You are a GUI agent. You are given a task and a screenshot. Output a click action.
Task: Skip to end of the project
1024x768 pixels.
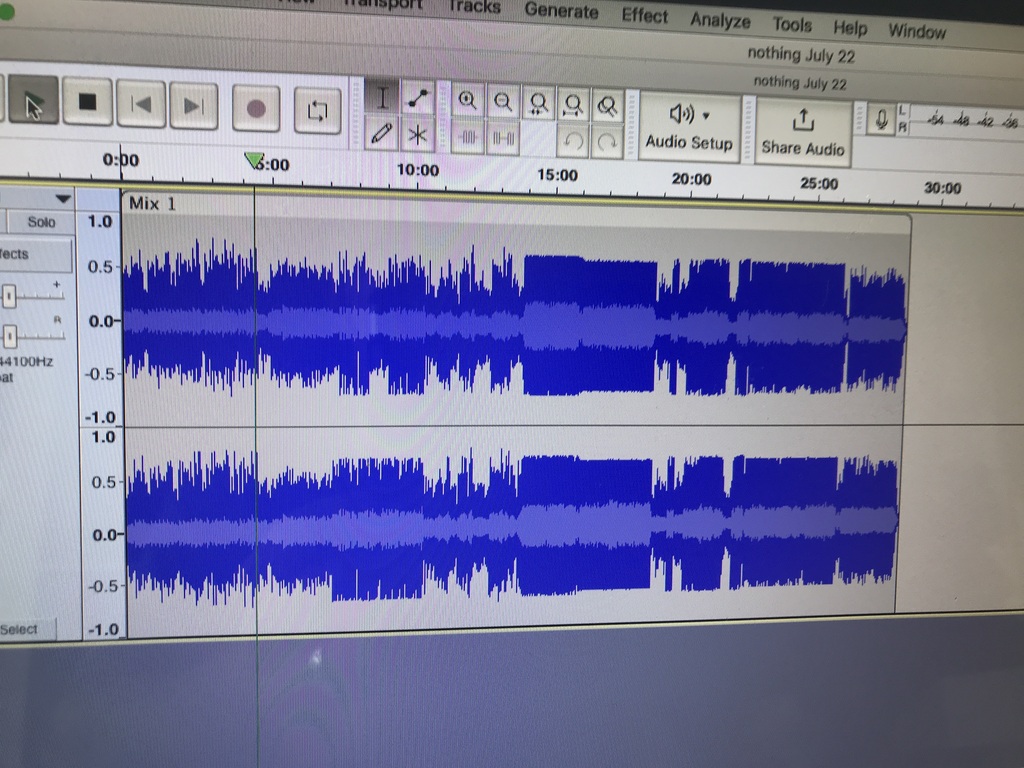pos(193,106)
